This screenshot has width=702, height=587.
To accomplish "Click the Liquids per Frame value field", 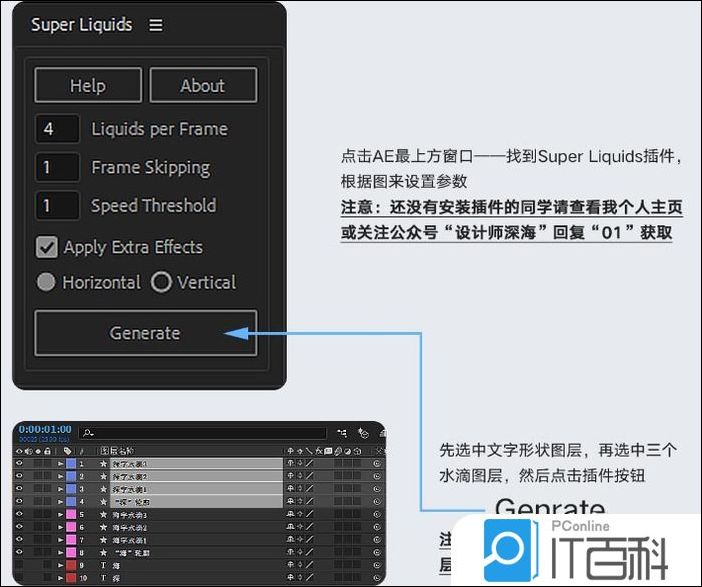I will coord(58,129).
